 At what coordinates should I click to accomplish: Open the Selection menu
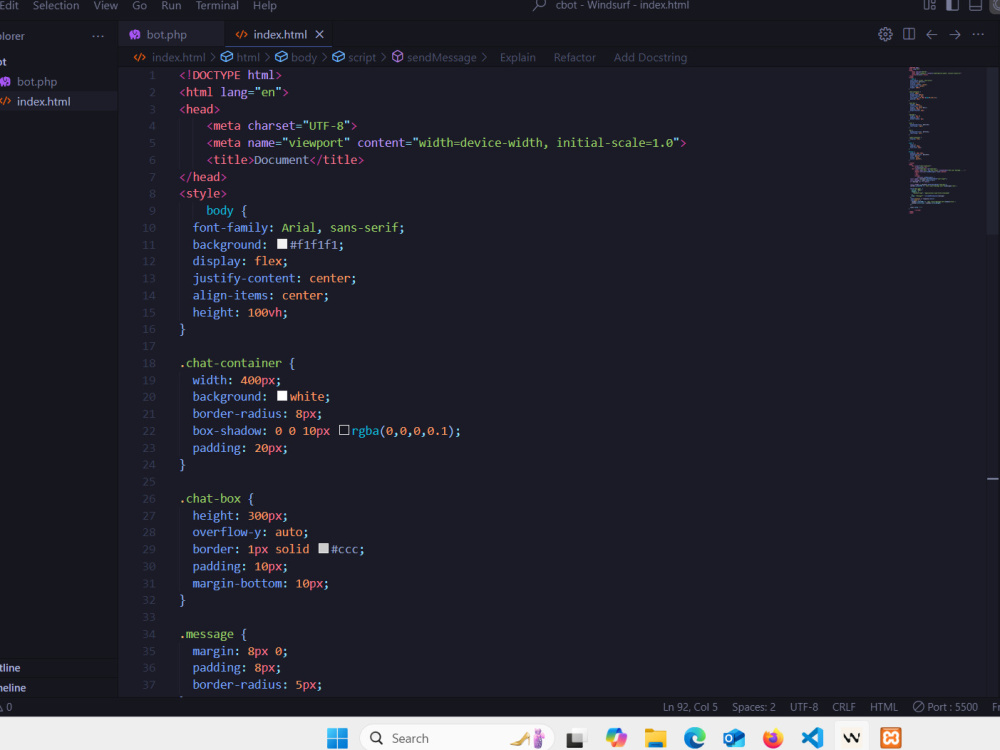coord(56,6)
